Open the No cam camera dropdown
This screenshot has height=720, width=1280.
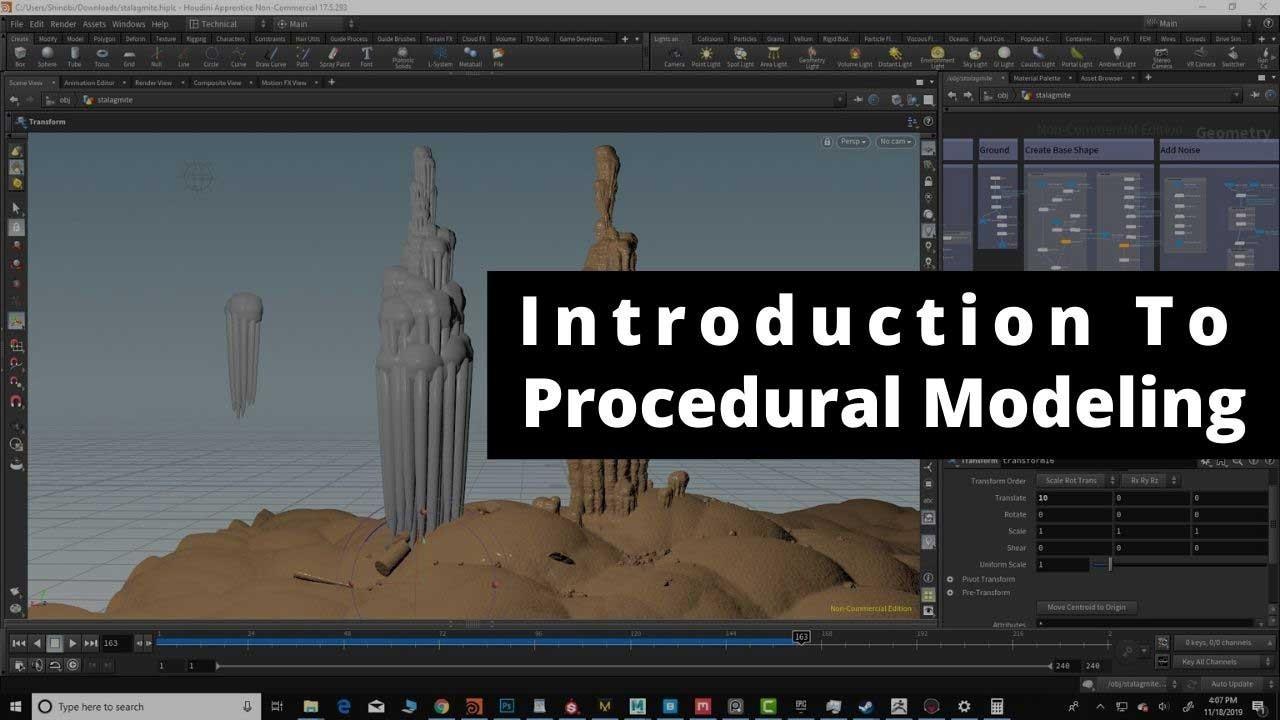coord(896,142)
